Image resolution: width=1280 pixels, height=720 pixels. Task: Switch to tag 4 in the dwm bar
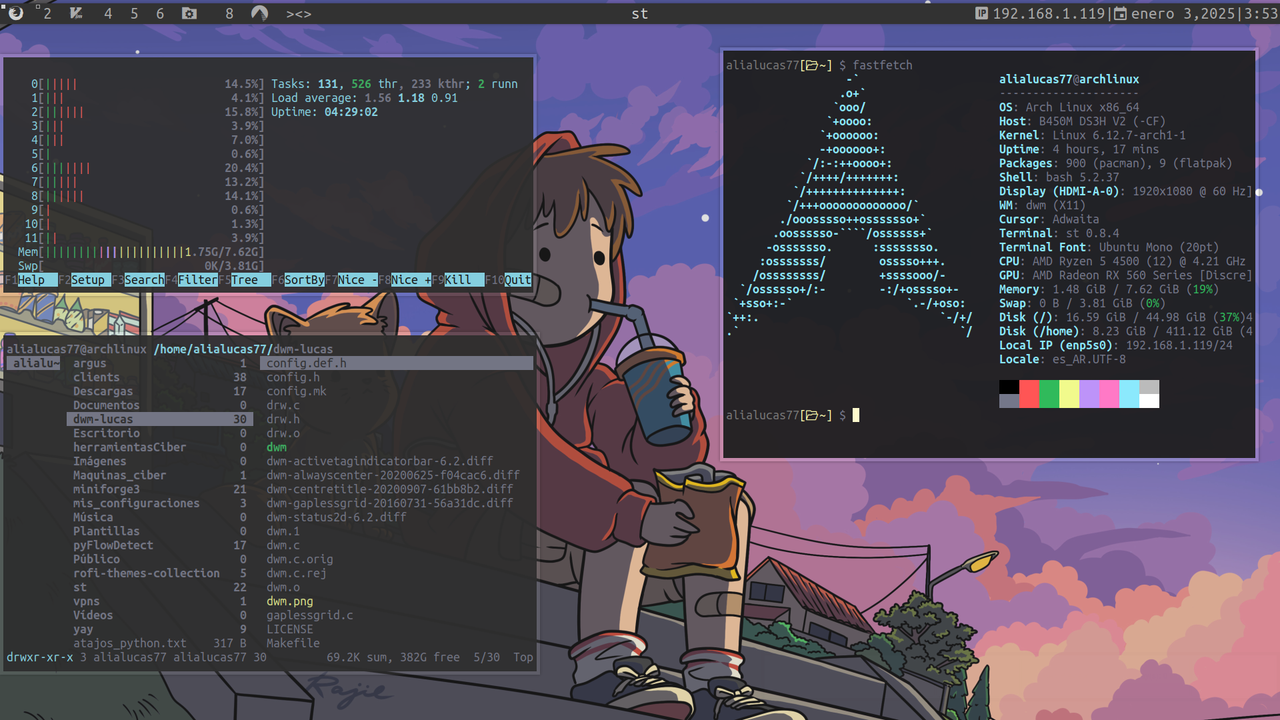[108, 13]
